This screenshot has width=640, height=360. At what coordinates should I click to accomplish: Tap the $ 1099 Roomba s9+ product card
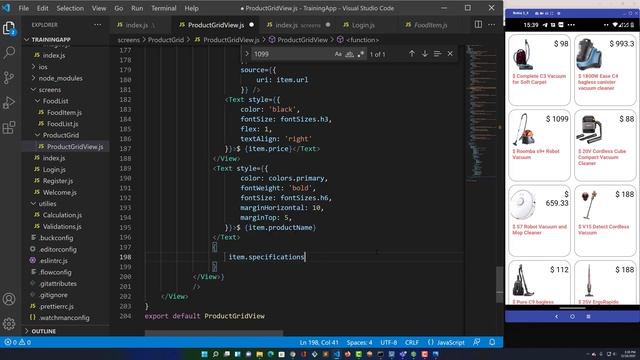click(539, 145)
